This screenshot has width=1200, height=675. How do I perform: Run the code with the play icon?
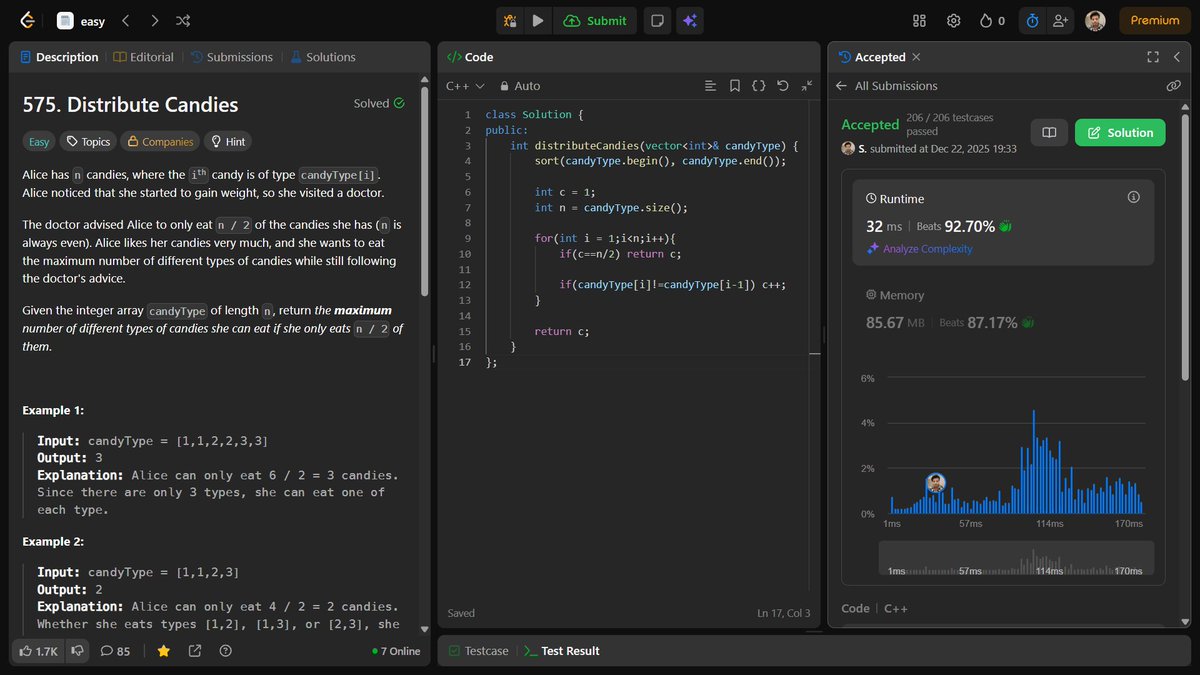coord(538,20)
